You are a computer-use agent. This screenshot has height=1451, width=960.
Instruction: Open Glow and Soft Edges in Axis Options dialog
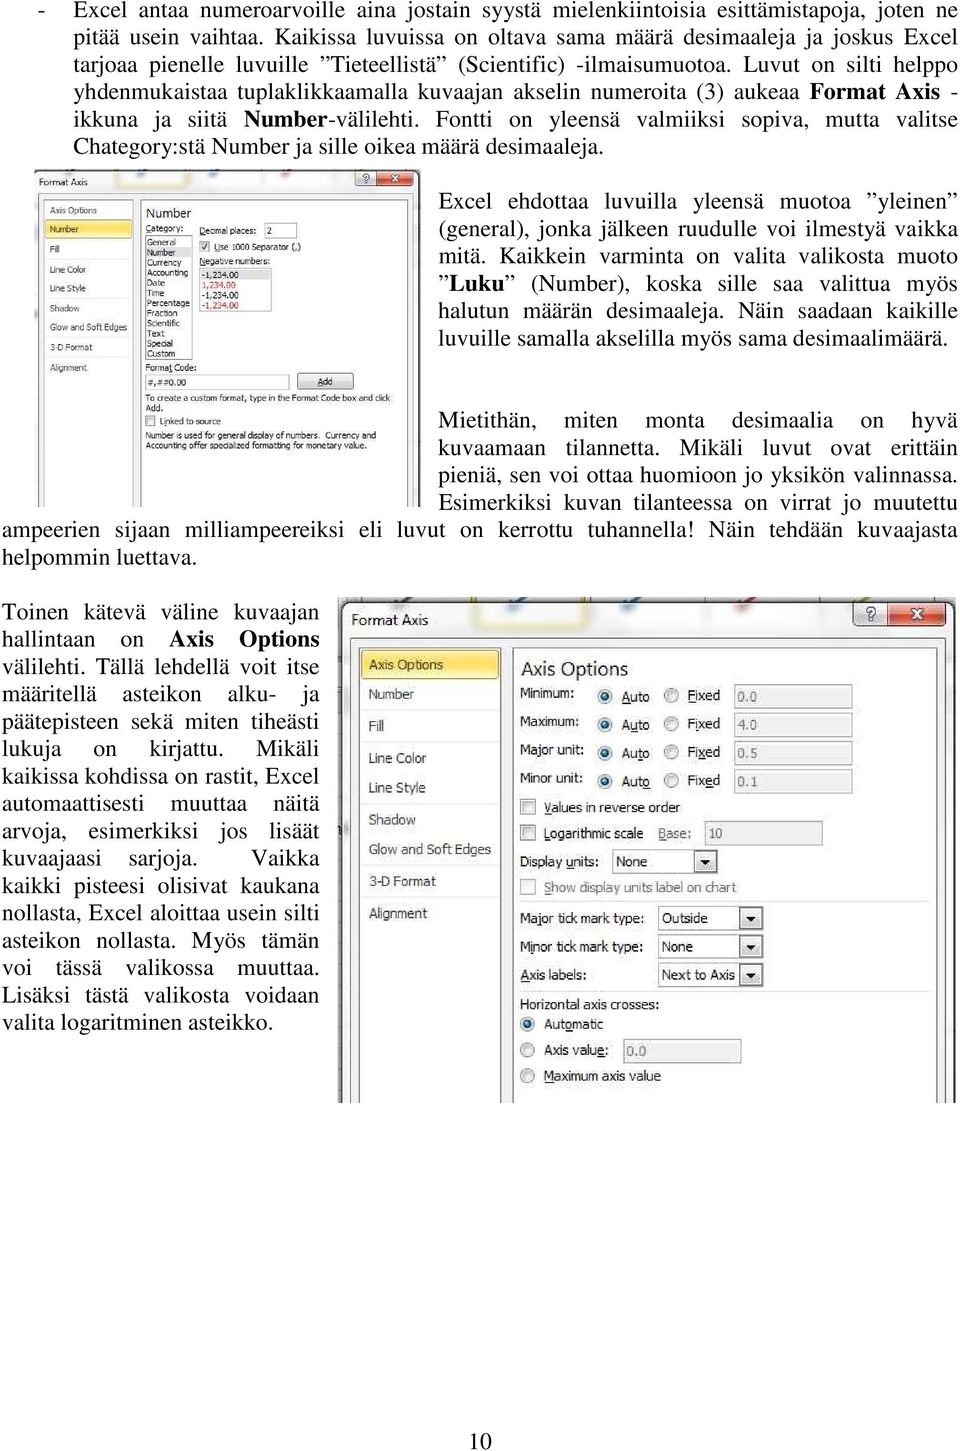(x=429, y=849)
